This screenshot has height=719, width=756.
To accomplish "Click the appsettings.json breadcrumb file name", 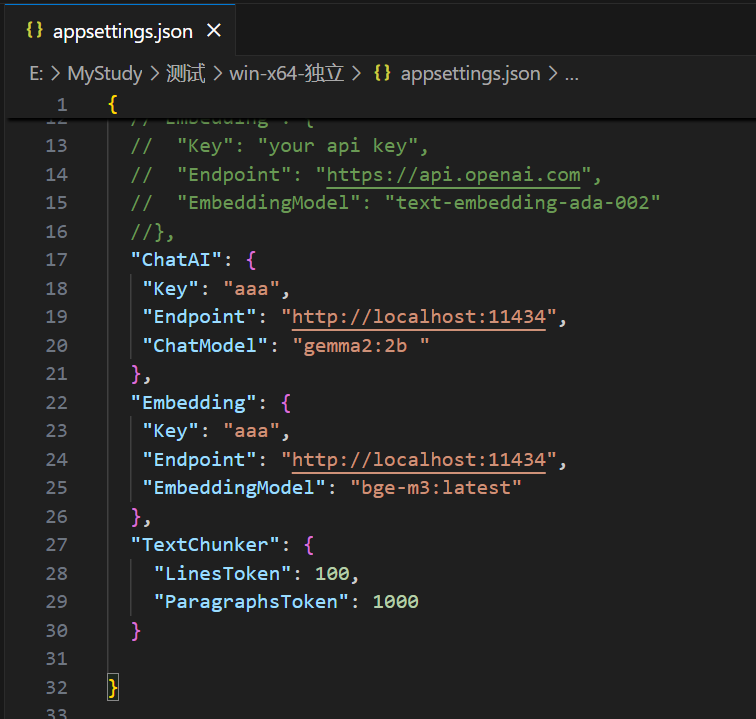I will click(x=470, y=73).
